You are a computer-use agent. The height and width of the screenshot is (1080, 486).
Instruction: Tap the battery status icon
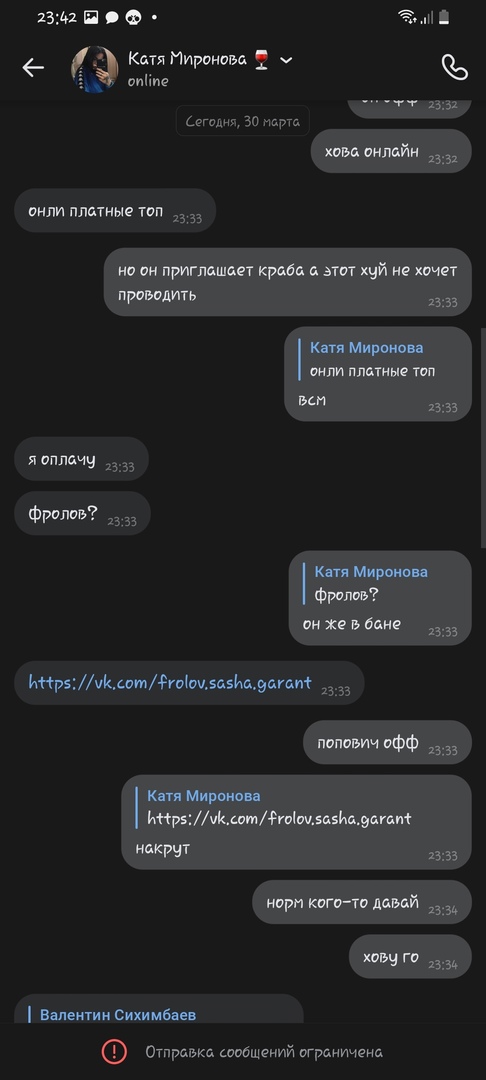point(444,17)
